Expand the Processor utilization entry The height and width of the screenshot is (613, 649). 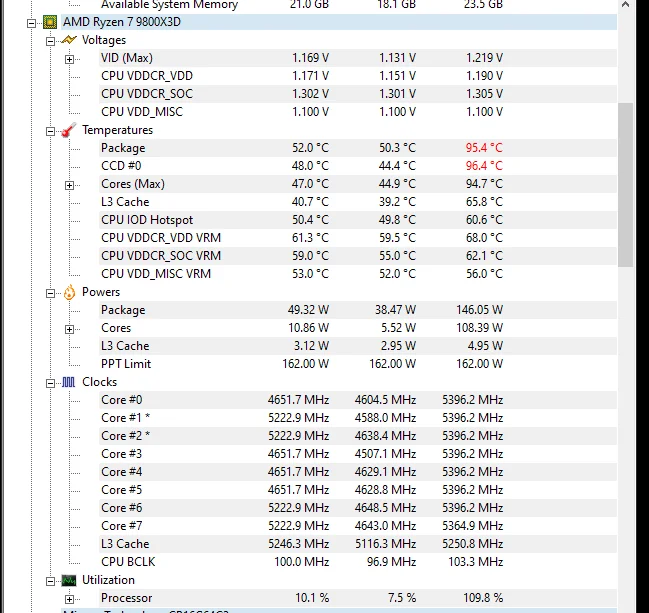70,599
